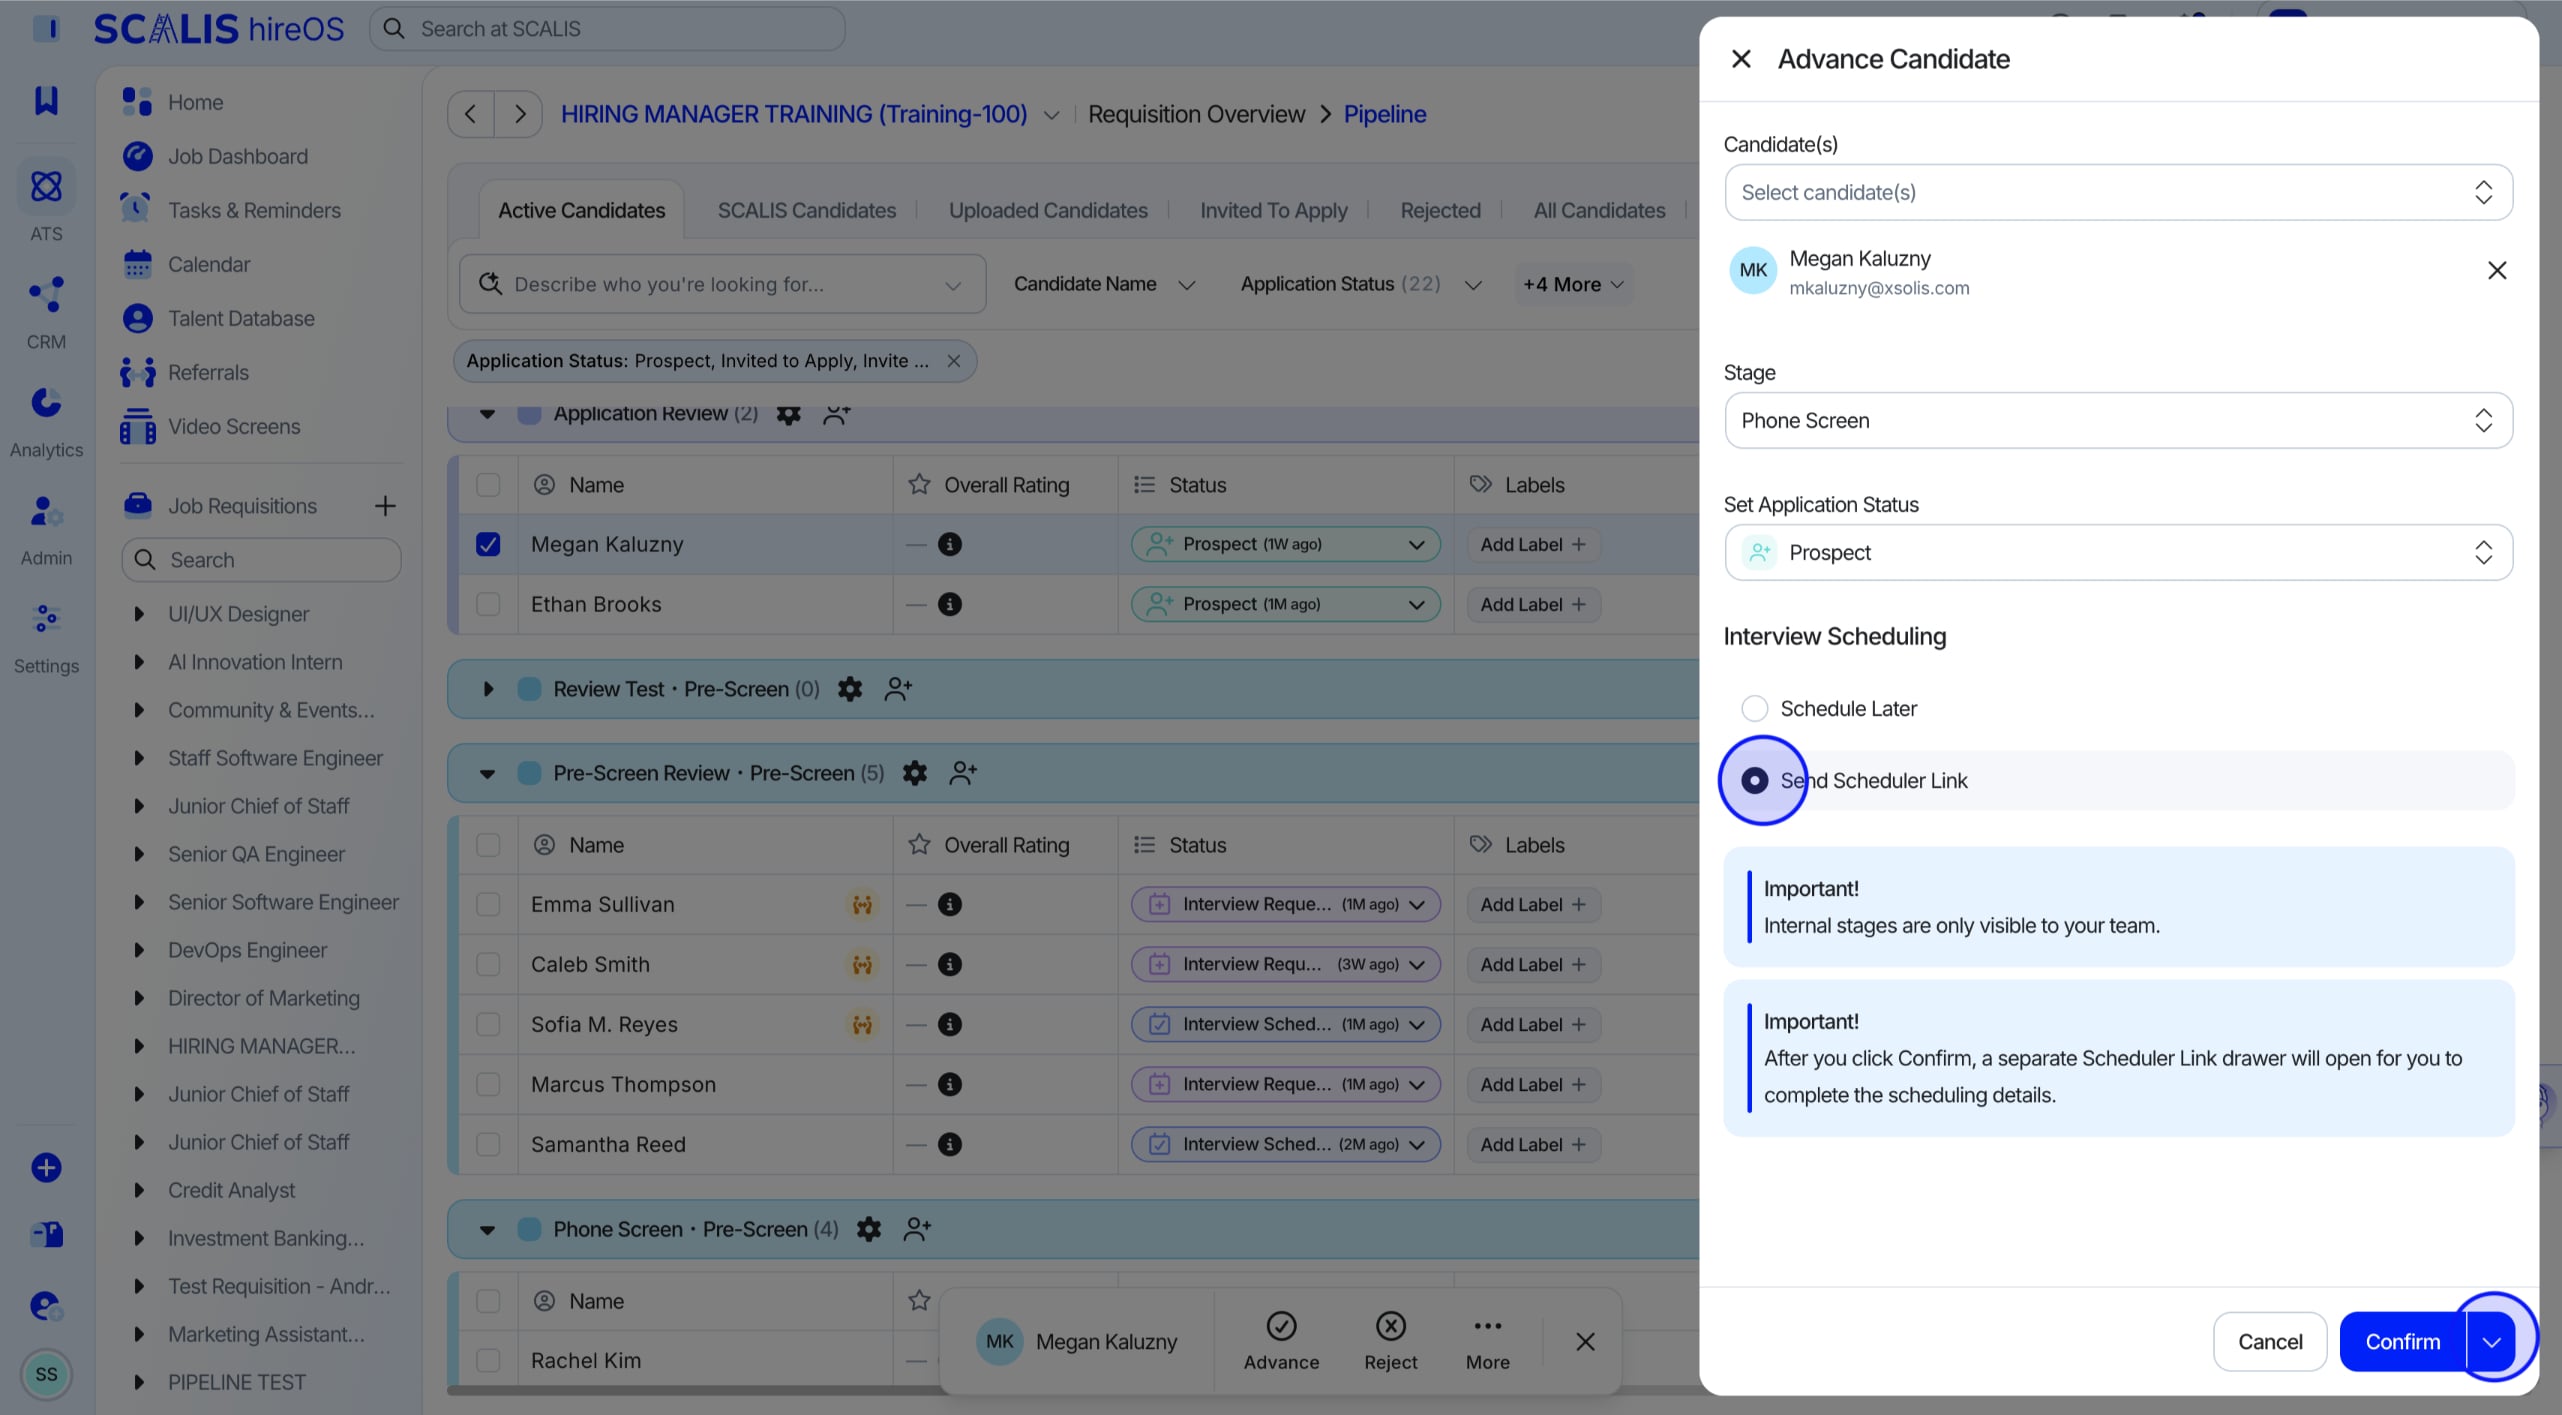Switch to Rejected tab
This screenshot has width=2562, height=1415.
tap(1440, 211)
